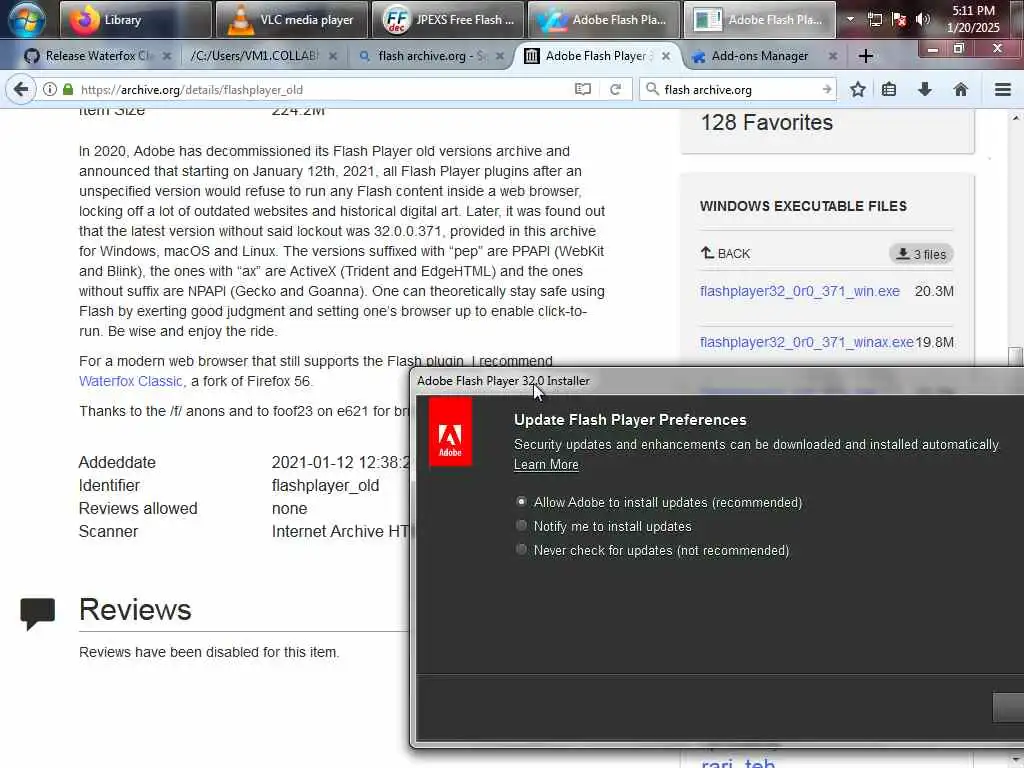Screen dimensions: 1024x768
Task: Open JPEXS Free Flash taskbar item
Action: click(447, 20)
